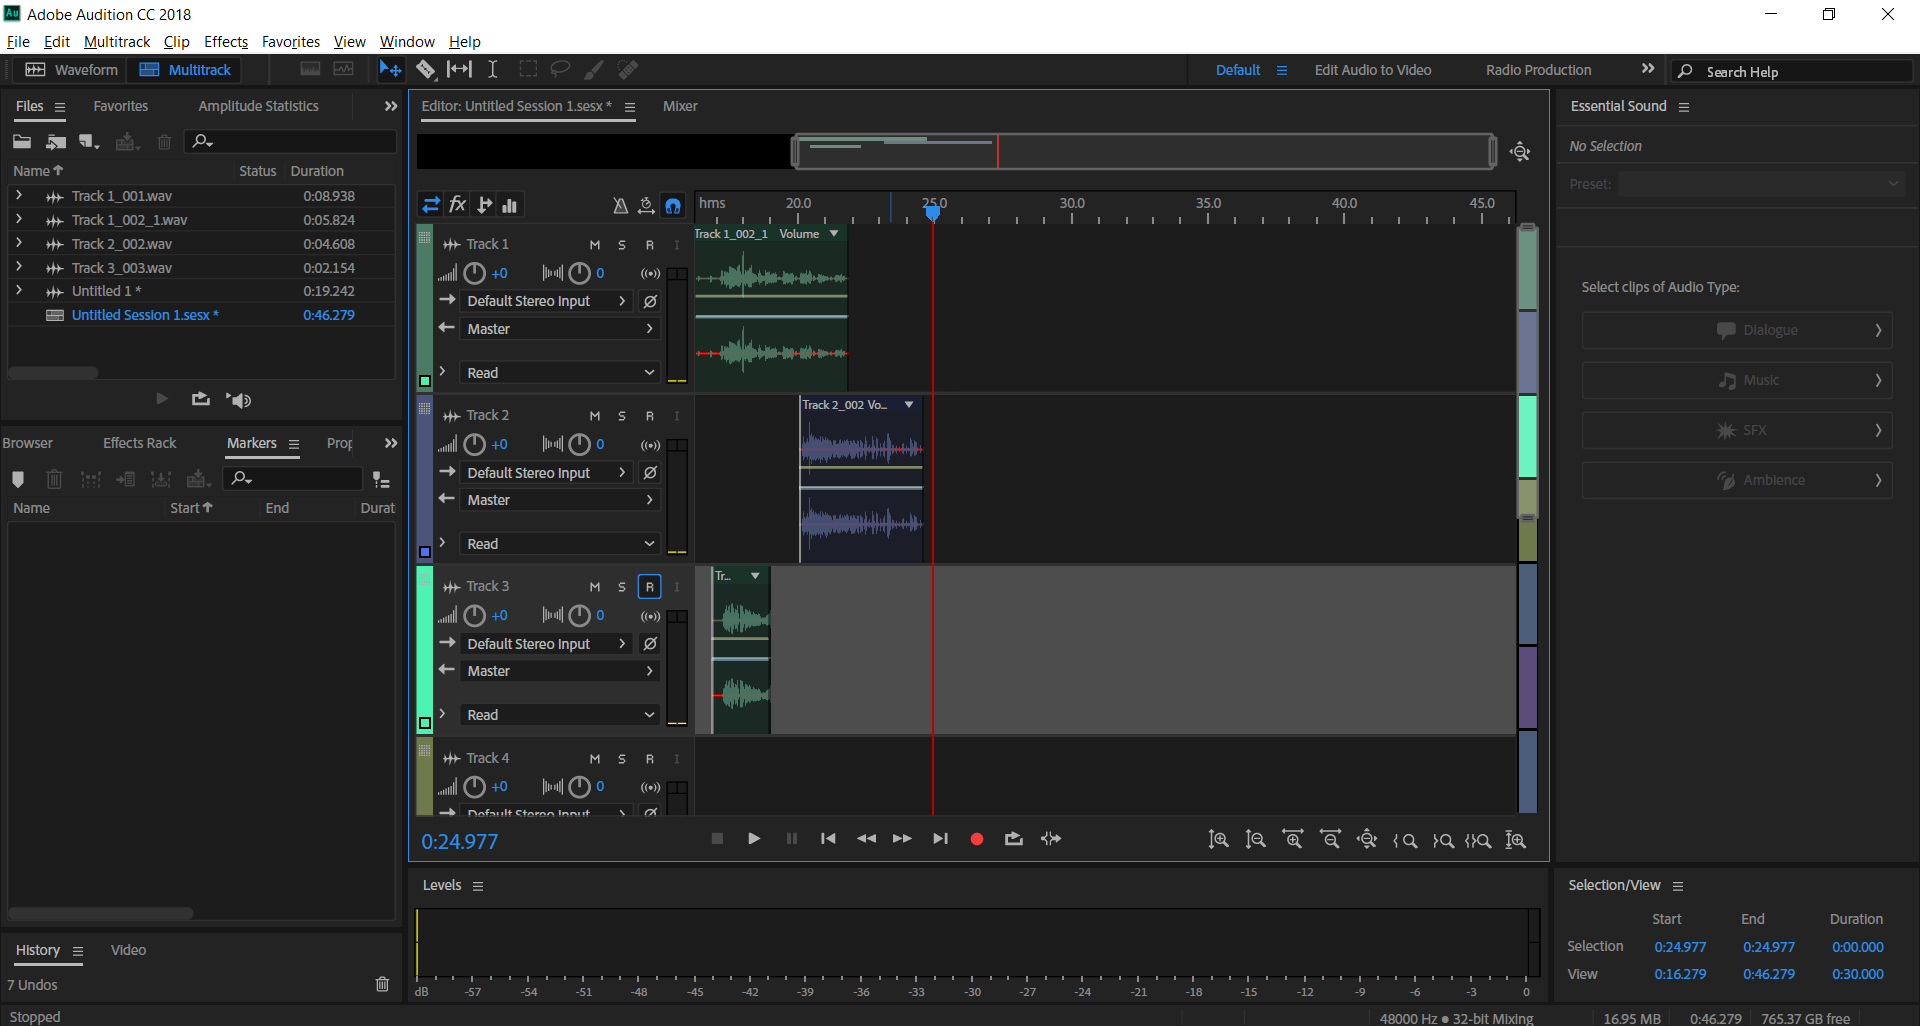1920x1026 pixels.
Task: Select the Lasso selection tool
Action: point(560,69)
